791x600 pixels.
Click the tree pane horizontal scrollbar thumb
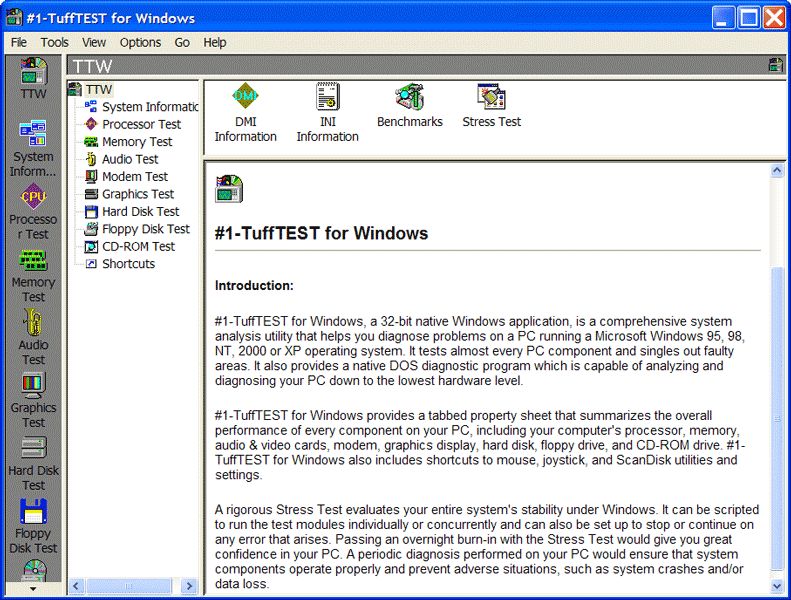129,586
